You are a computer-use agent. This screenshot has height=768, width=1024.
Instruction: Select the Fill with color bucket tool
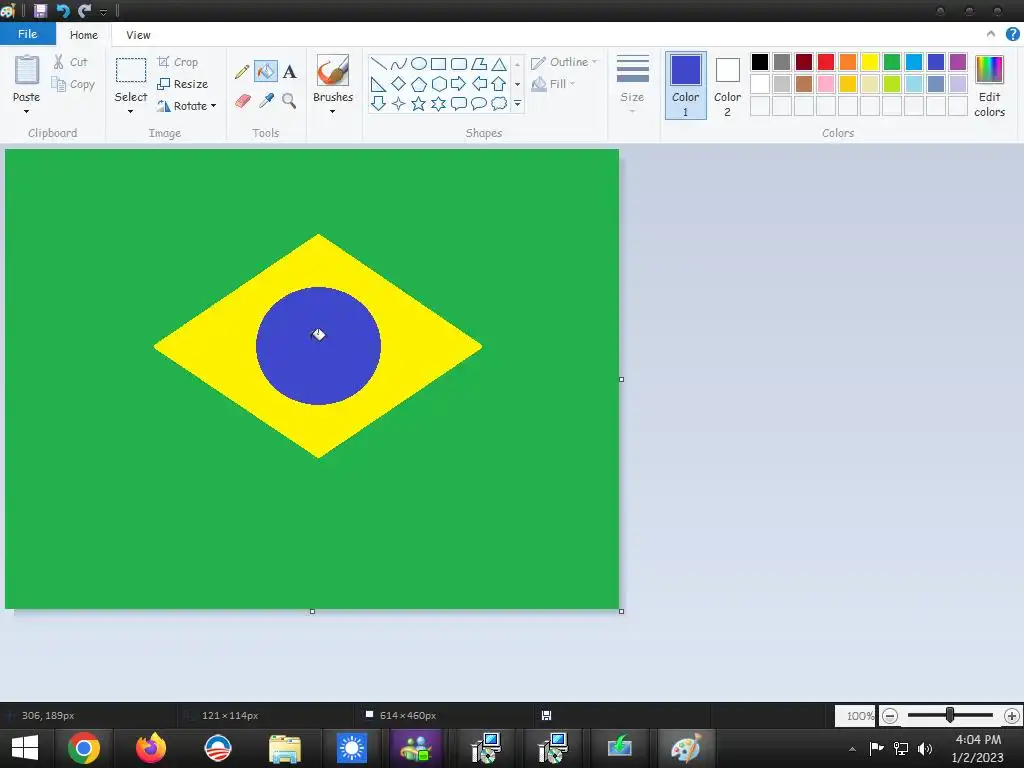click(x=266, y=71)
